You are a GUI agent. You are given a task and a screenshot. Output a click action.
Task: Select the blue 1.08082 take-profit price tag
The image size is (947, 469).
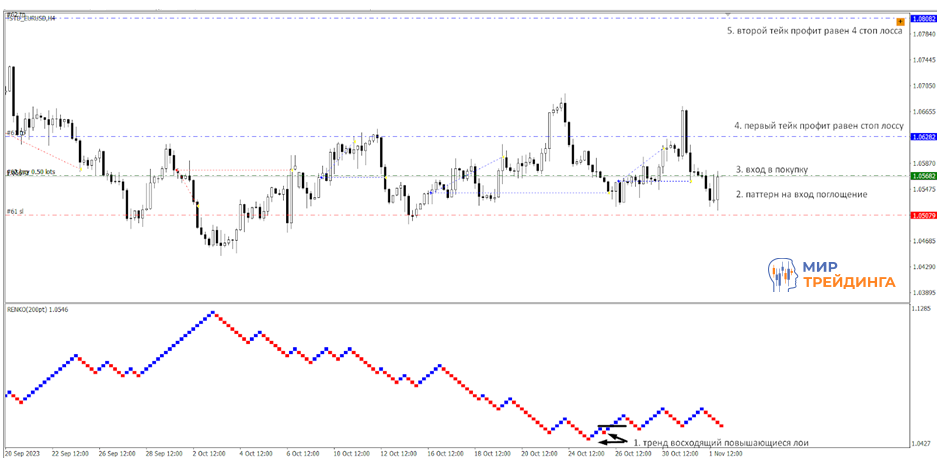pyautogui.click(x=922, y=19)
